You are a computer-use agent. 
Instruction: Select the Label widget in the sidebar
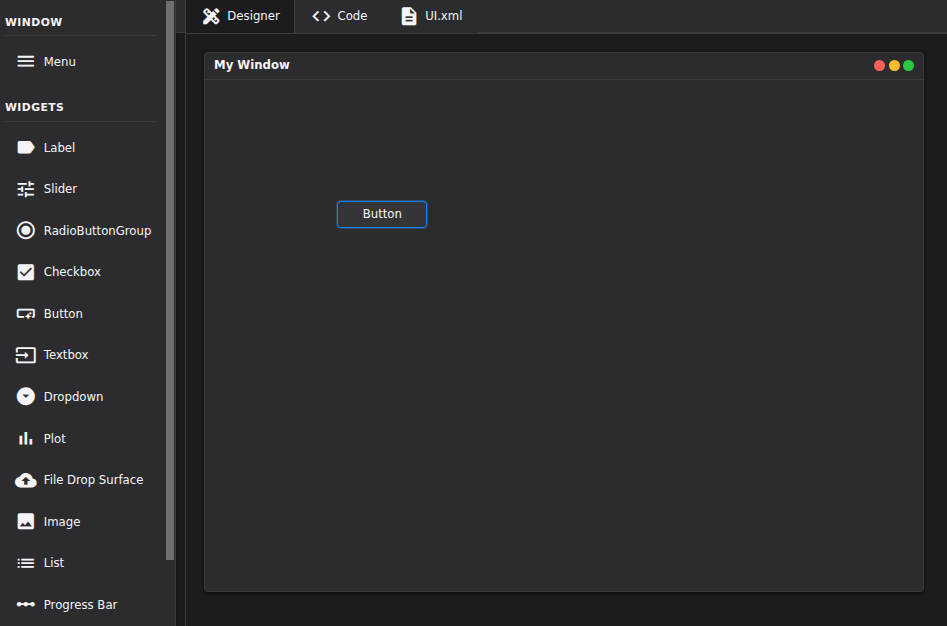57,147
